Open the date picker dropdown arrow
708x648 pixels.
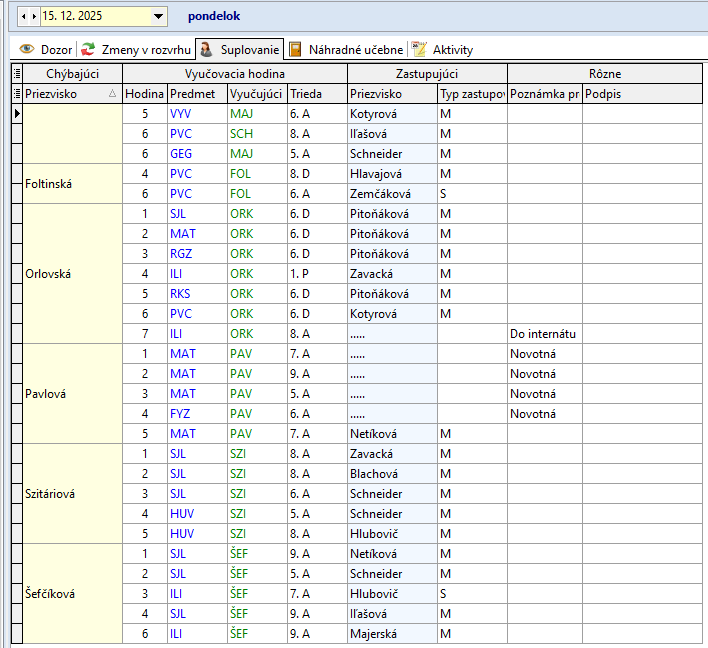coord(159,16)
